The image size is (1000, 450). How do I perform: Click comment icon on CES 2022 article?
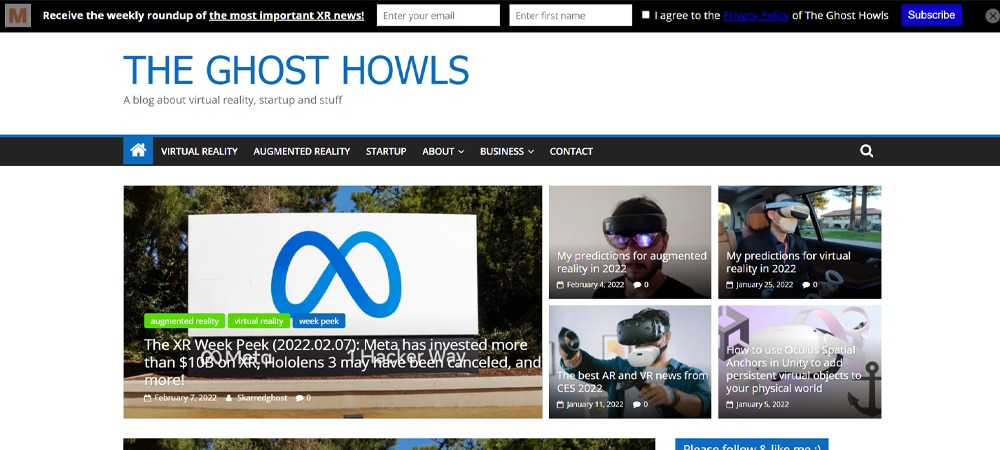coord(637,405)
